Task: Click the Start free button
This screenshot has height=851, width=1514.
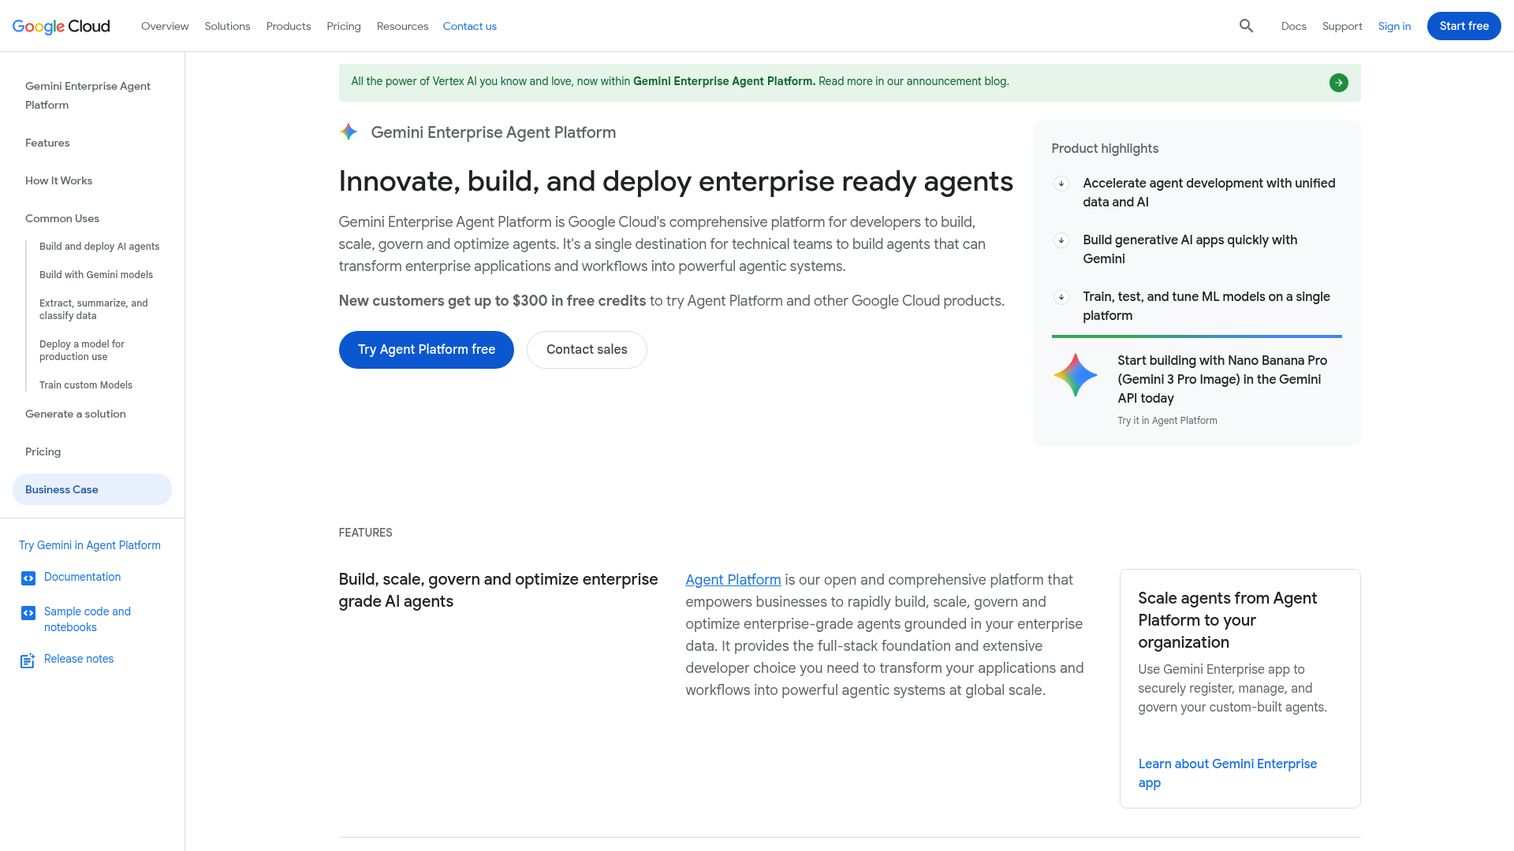Action: pos(1464,26)
